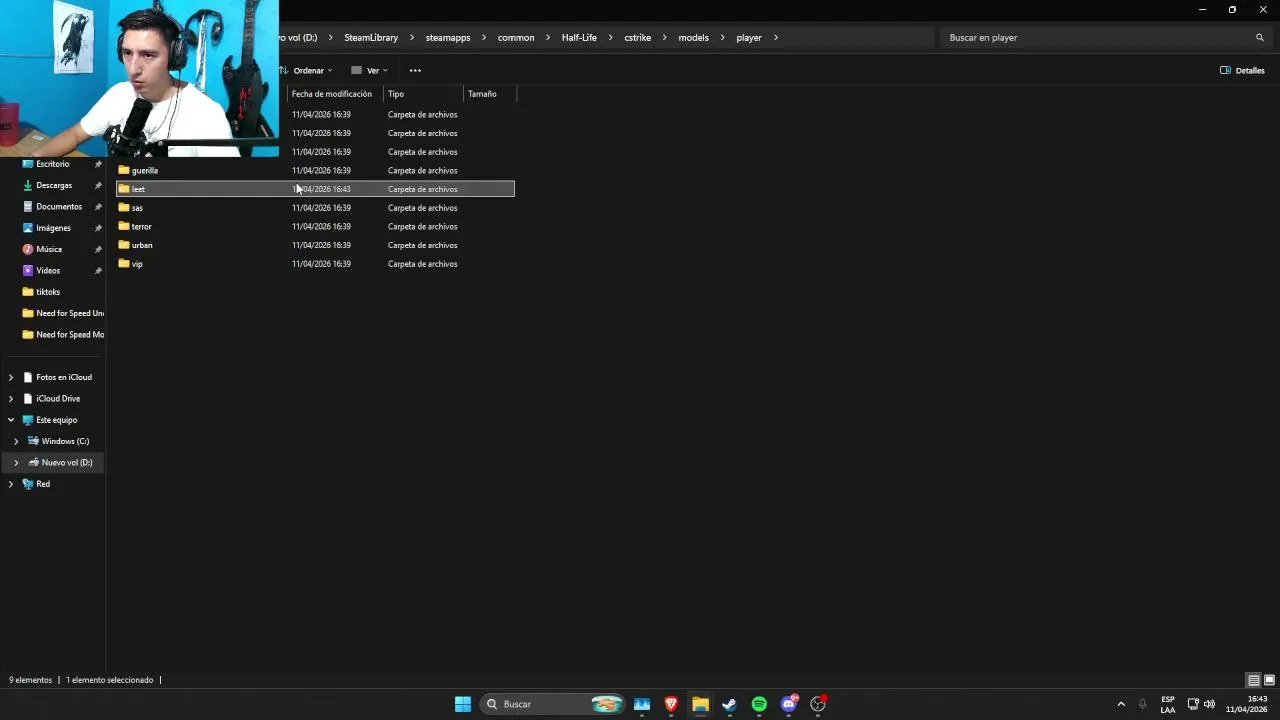Open ESP LAA keyboard language switcher

coord(1168,704)
